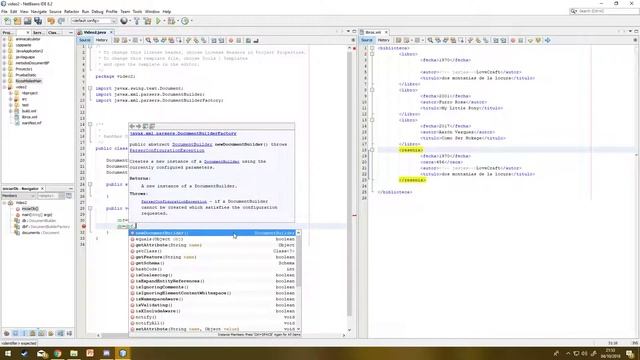This screenshot has height=360, width=640.
Task: Select dbf : DocumentBuilderFactory in Navigator
Action: 46,227
